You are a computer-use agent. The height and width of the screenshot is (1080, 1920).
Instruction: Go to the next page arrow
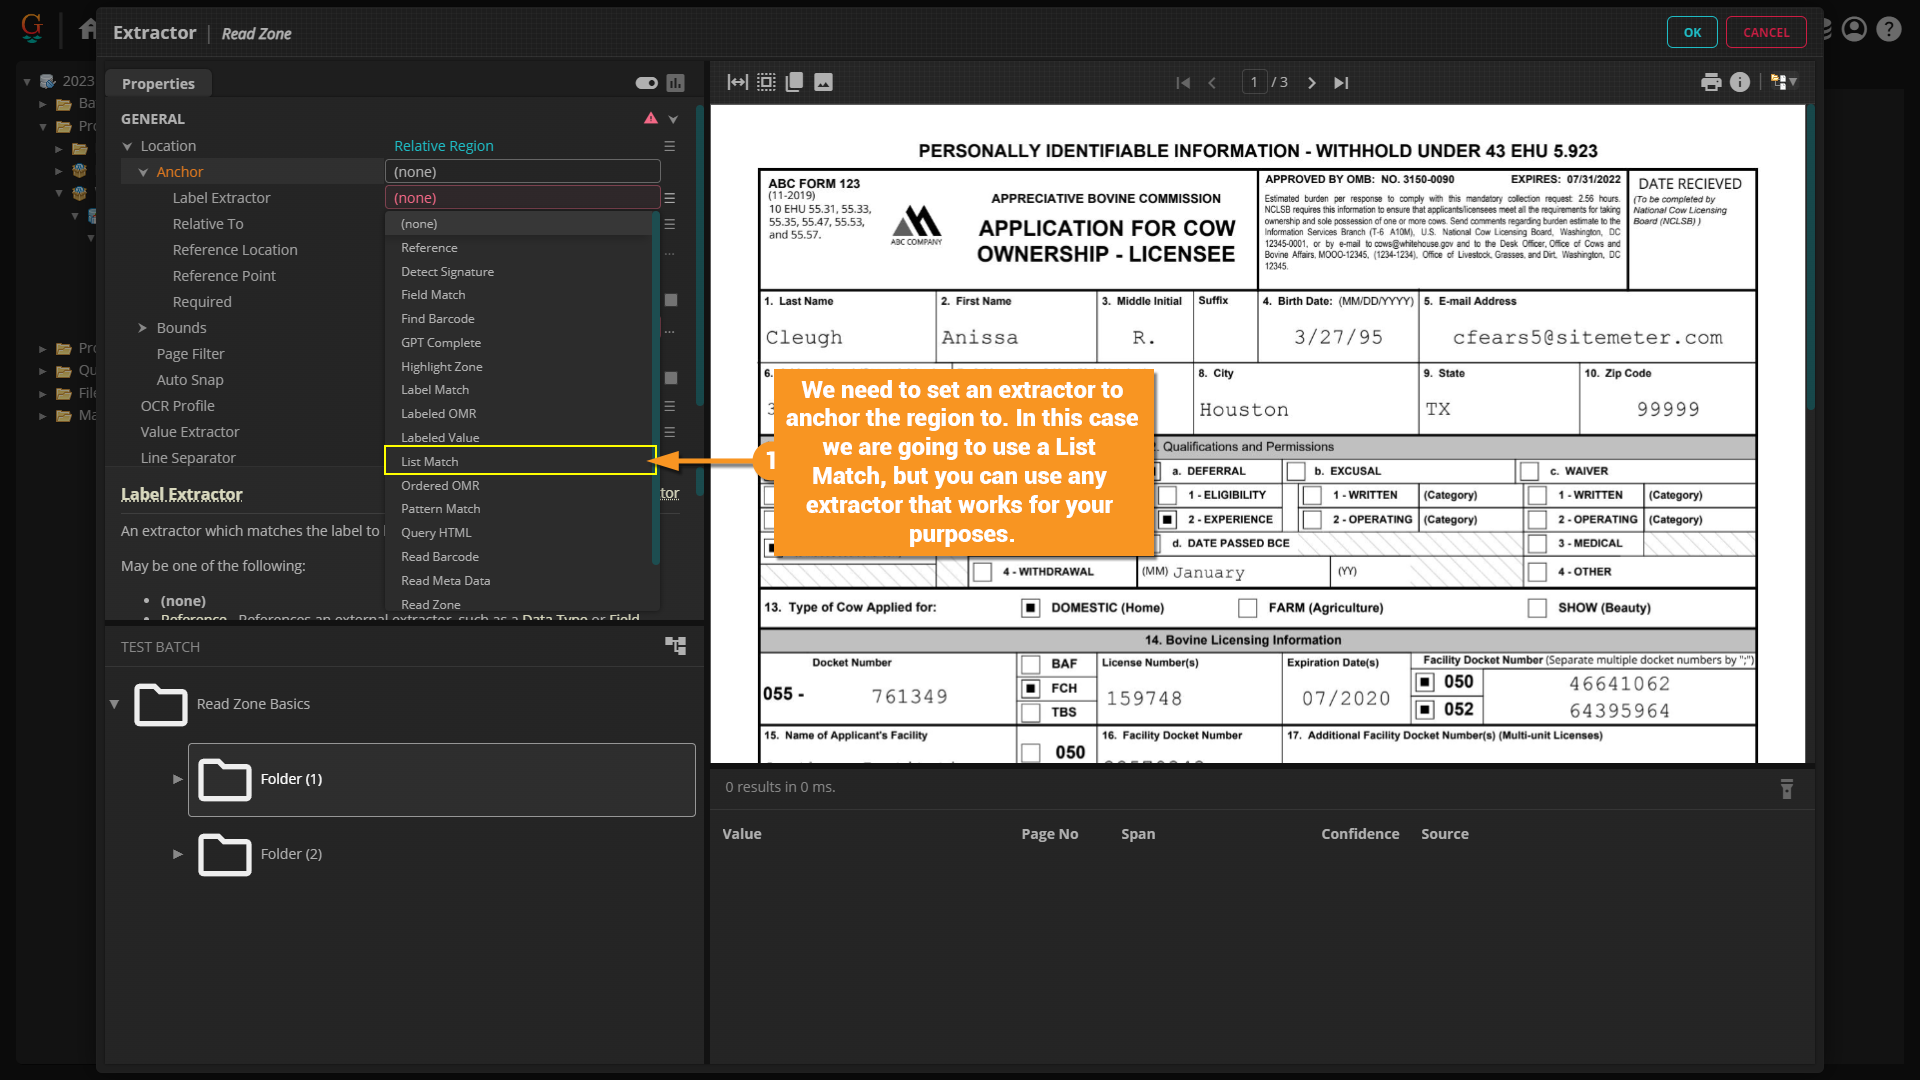1312,83
